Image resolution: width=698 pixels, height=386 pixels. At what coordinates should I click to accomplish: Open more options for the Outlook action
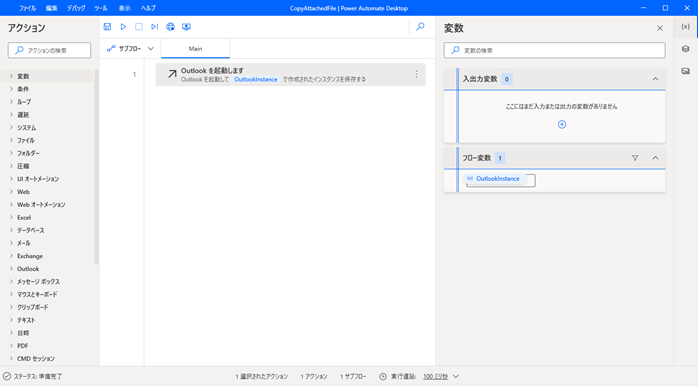click(417, 74)
